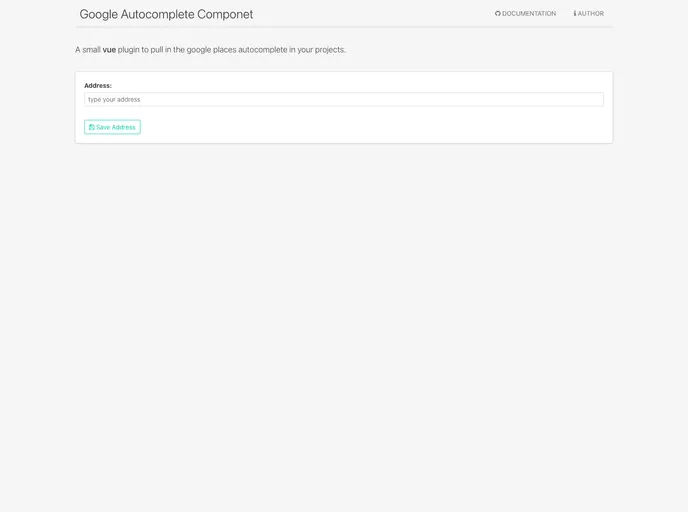Open the Author link
This screenshot has height=512, width=688.
click(x=588, y=14)
